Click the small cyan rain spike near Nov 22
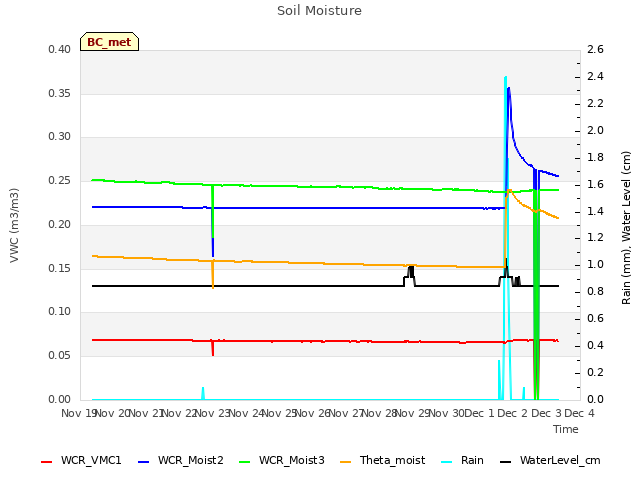The height and width of the screenshot is (480, 640). point(203,393)
